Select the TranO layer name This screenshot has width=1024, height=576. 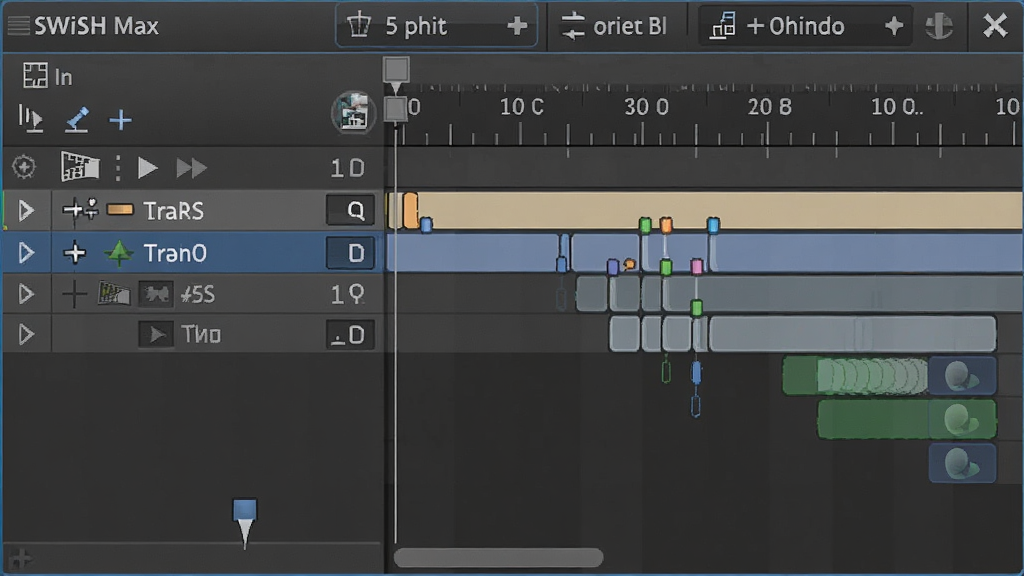tap(175, 253)
